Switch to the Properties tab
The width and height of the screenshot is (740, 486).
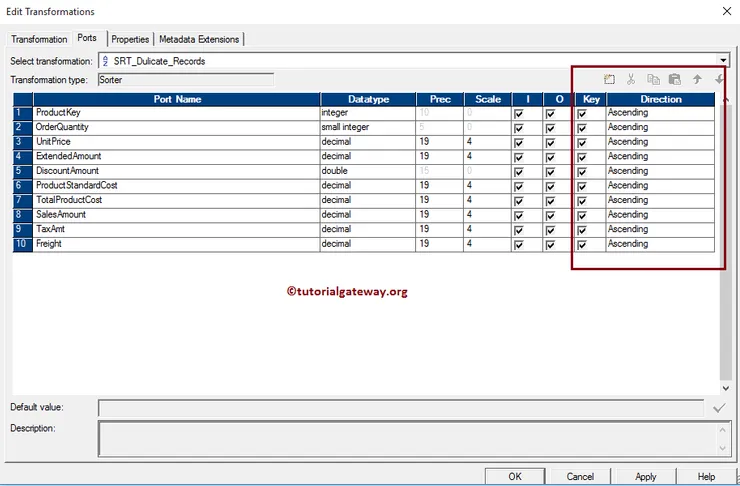[x=130, y=39]
